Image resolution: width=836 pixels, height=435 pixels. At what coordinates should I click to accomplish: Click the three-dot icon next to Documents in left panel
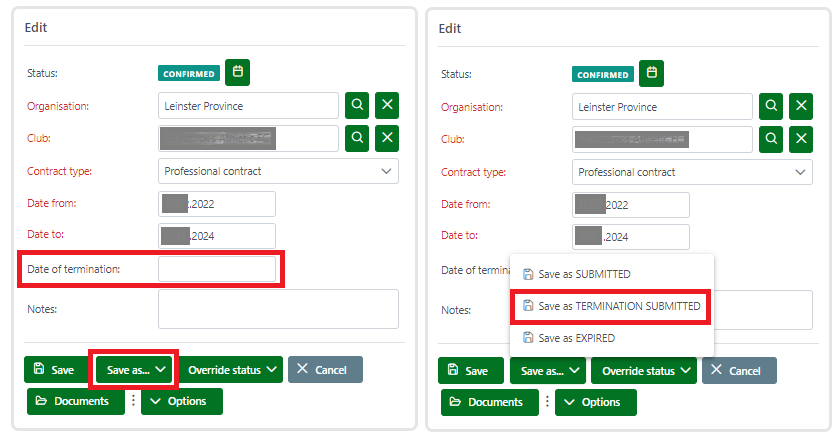pos(132,401)
